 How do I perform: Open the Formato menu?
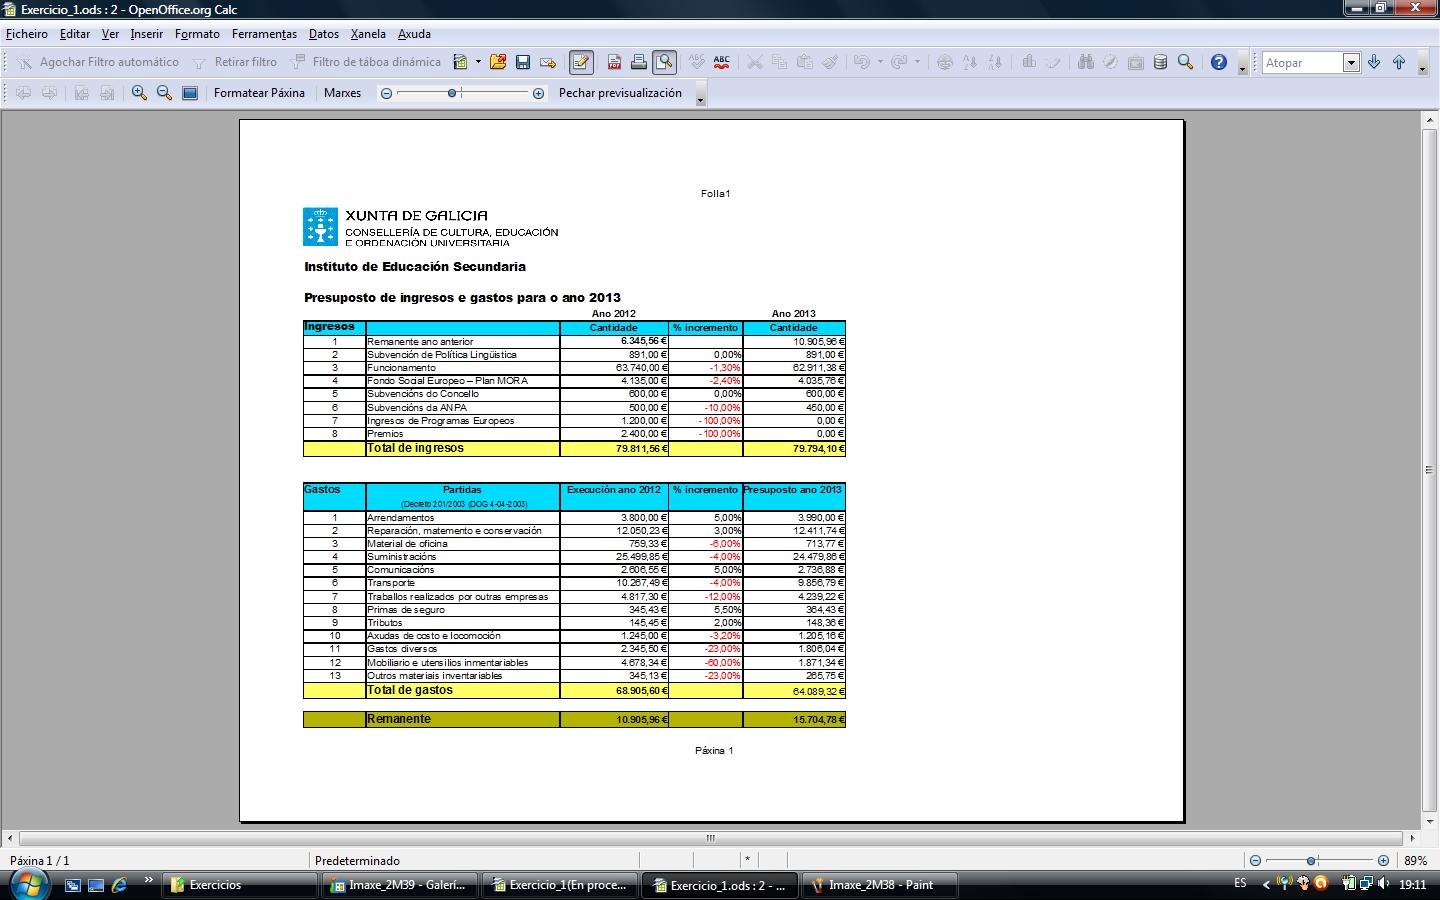click(197, 34)
